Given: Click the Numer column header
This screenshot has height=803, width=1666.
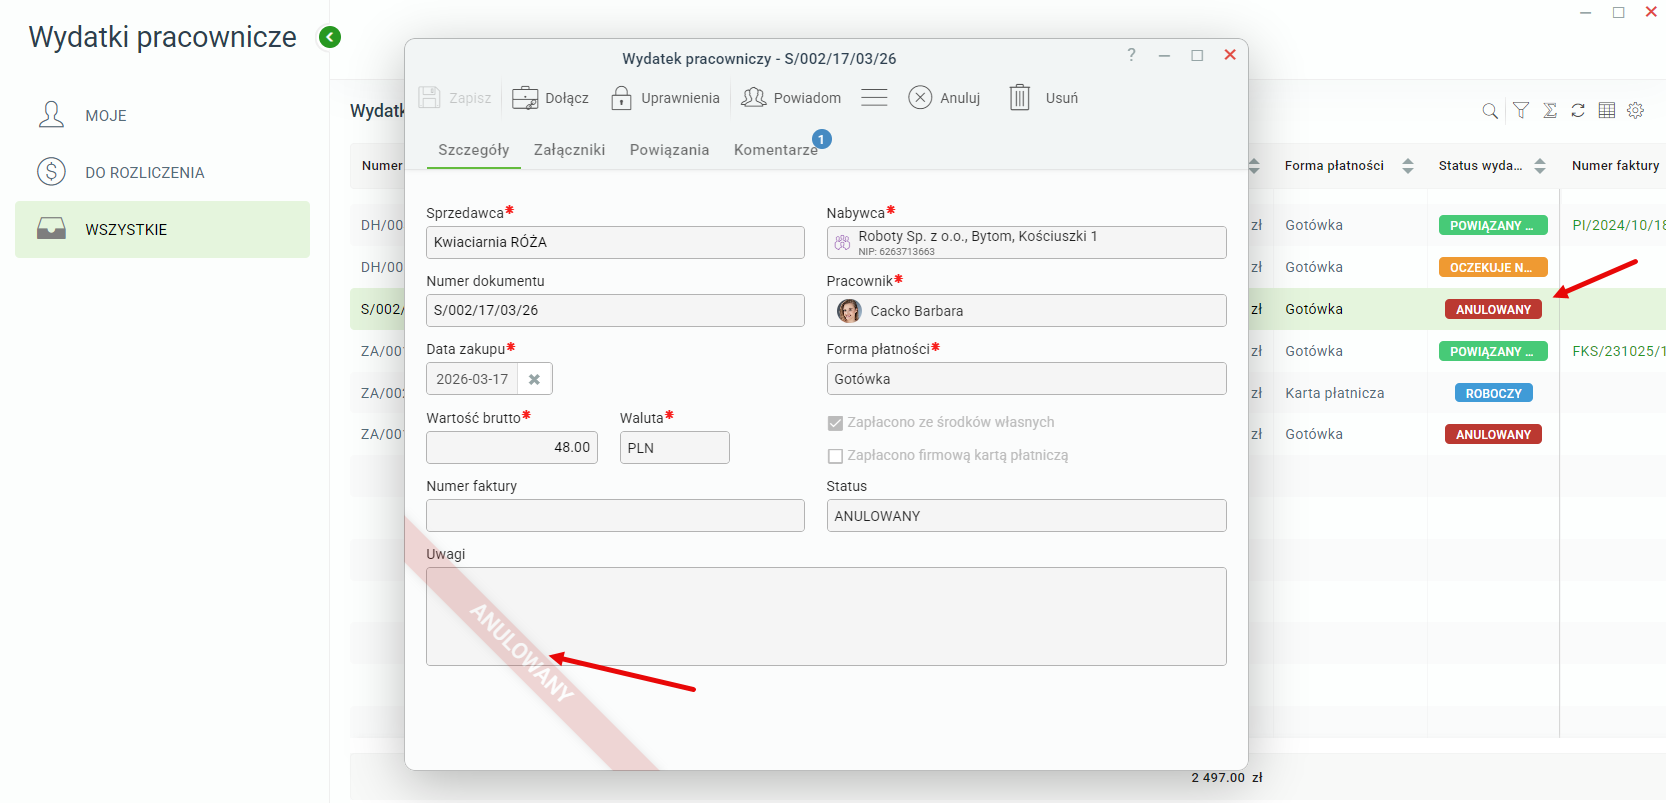Looking at the screenshot, I should point(382,166).
